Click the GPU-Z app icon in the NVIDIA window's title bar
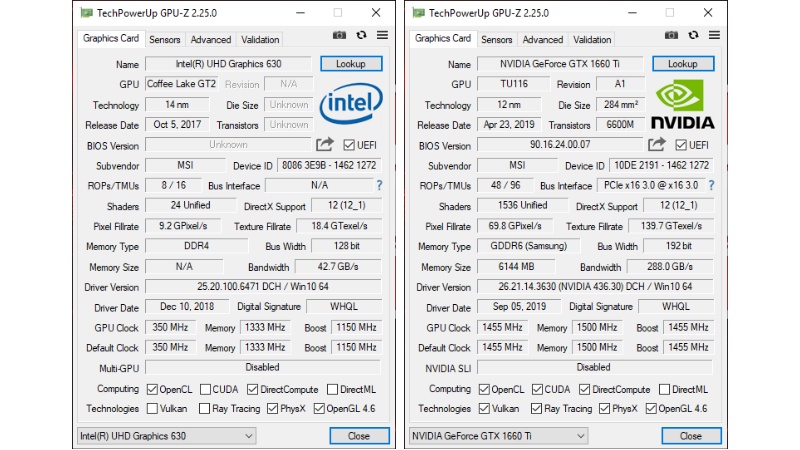 coord(418,13)
